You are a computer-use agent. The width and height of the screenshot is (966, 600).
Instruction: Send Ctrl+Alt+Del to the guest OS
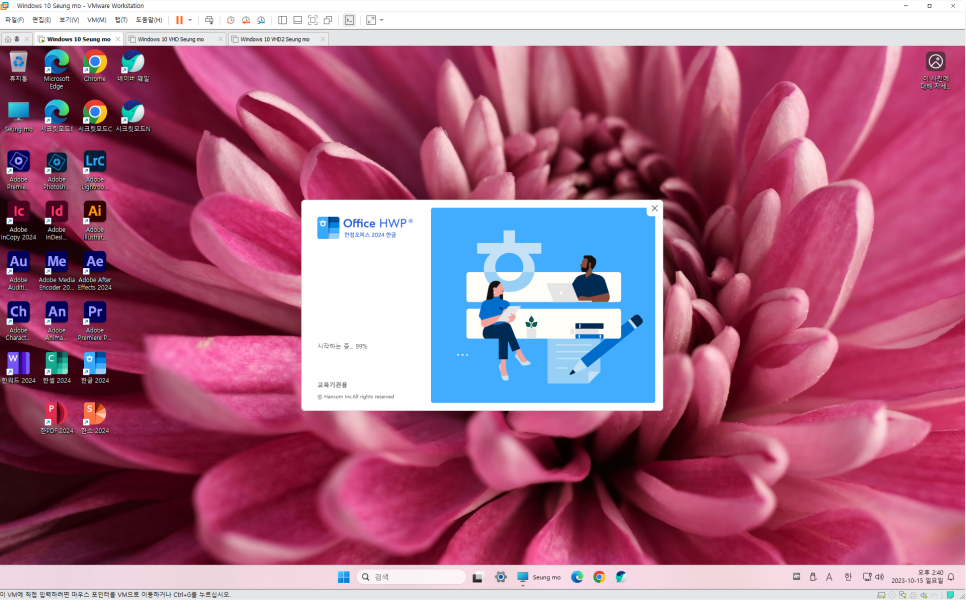coord(209,20)
